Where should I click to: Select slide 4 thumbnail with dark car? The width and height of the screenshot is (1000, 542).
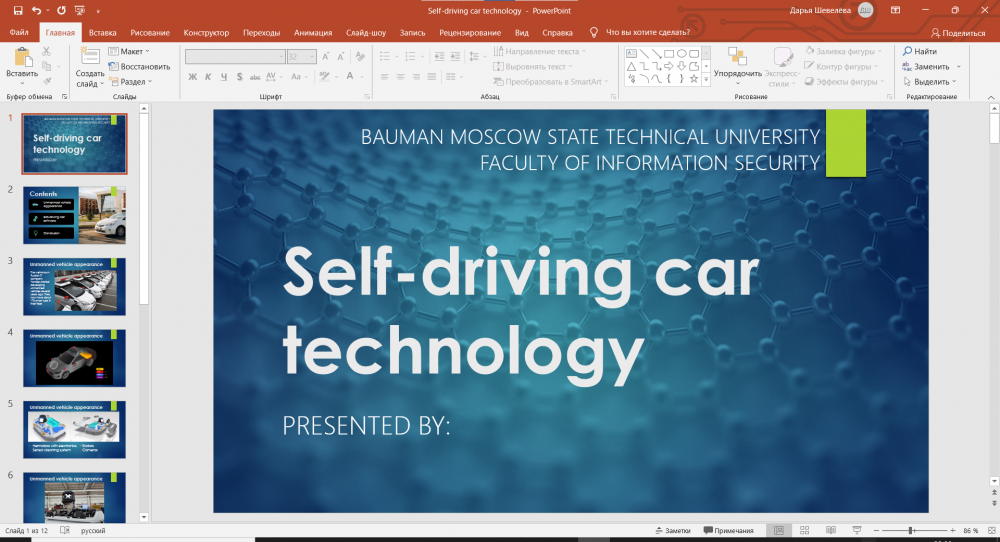point(75,358)
